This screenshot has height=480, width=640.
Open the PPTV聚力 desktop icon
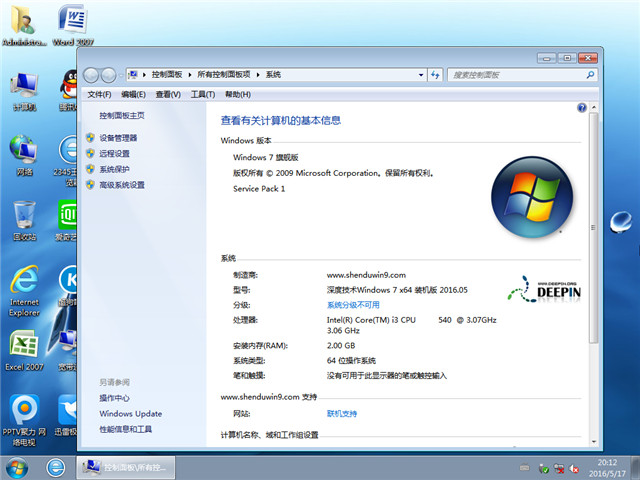pos(24,420)
